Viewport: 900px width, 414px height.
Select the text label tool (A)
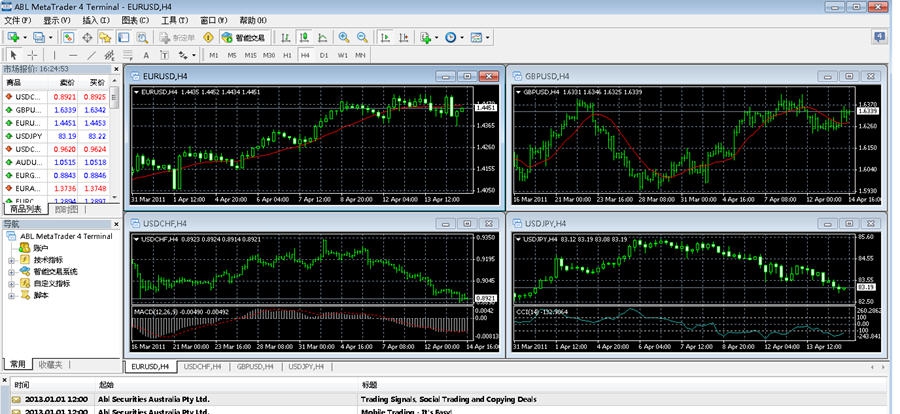point(146,55)
